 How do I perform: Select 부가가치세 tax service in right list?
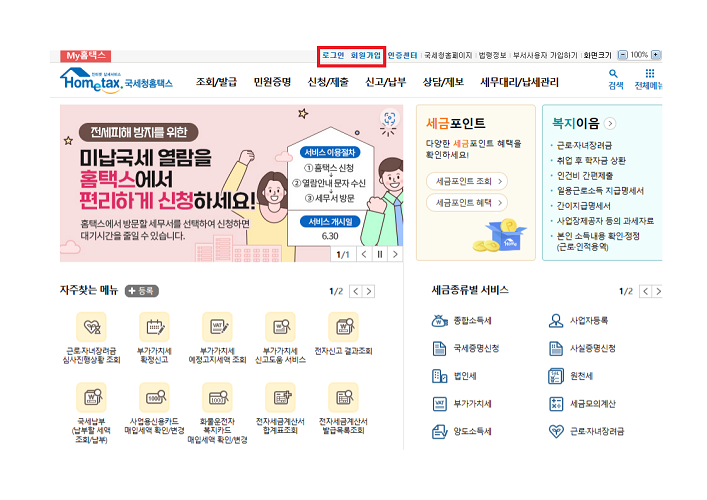[x=461, y=404]
